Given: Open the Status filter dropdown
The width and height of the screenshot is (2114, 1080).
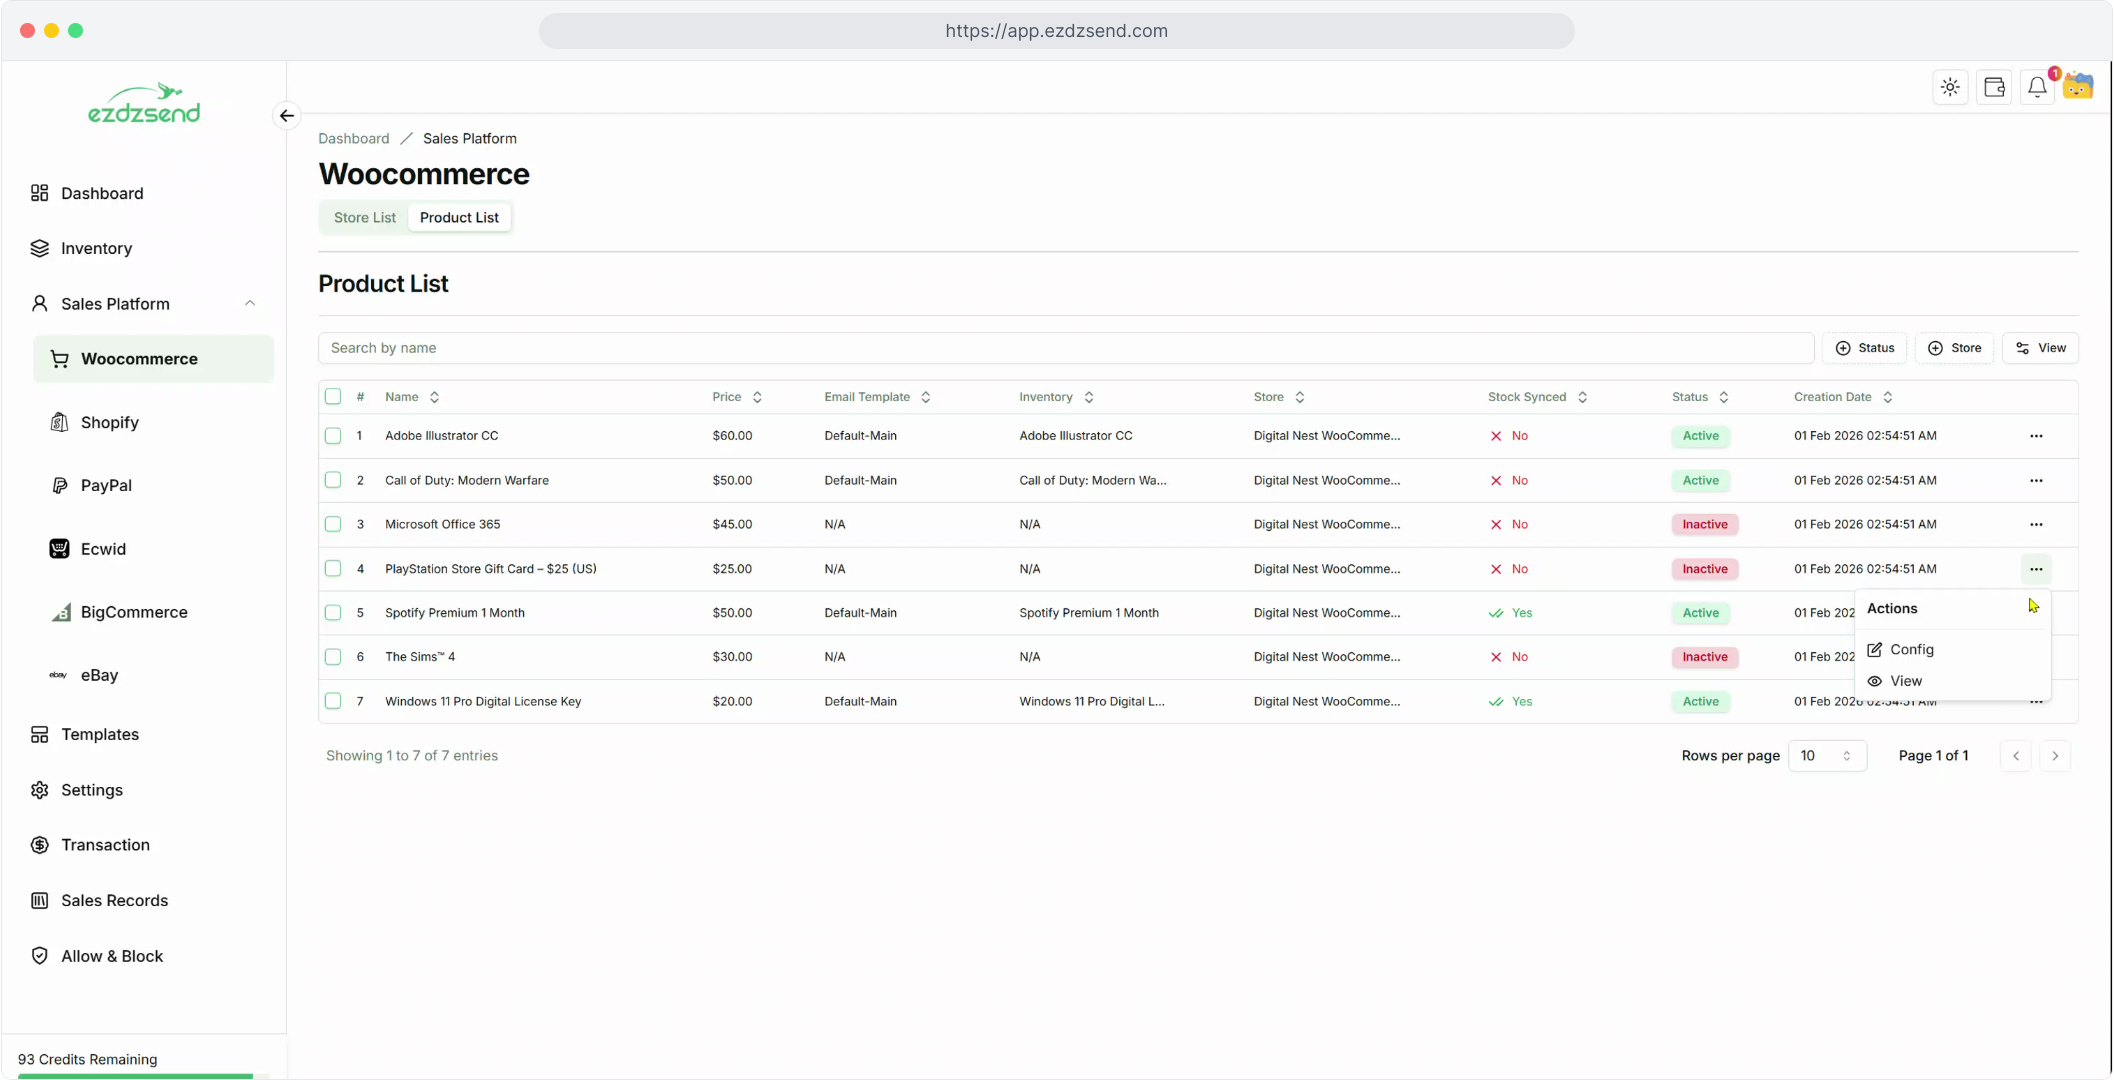Looking at the screenshot, I should (1865, 348).
